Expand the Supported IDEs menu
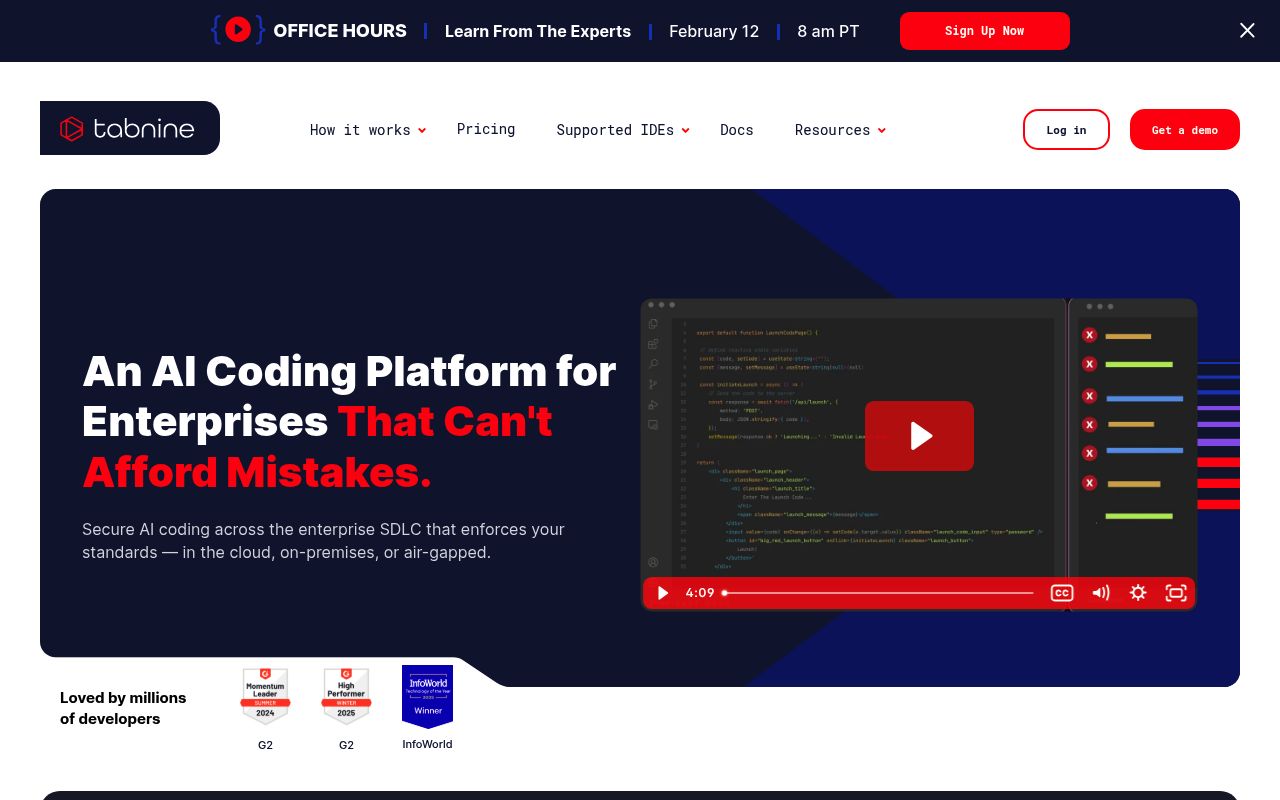Image resolution: width=1280 pixels, height=800 pixels. (622, 130)
